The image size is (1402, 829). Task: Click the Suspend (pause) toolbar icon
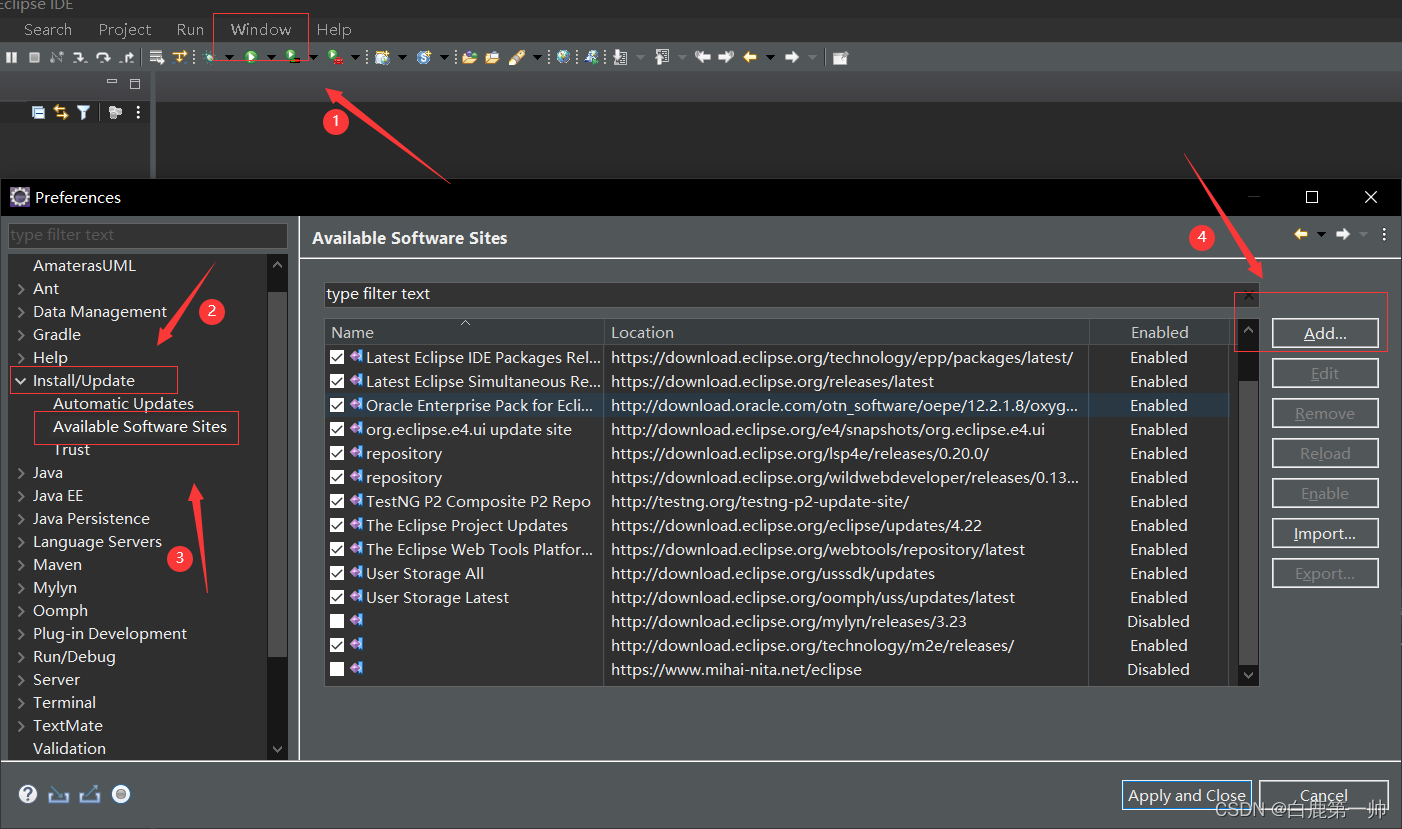pyautogui.click(x=11, y=58)
